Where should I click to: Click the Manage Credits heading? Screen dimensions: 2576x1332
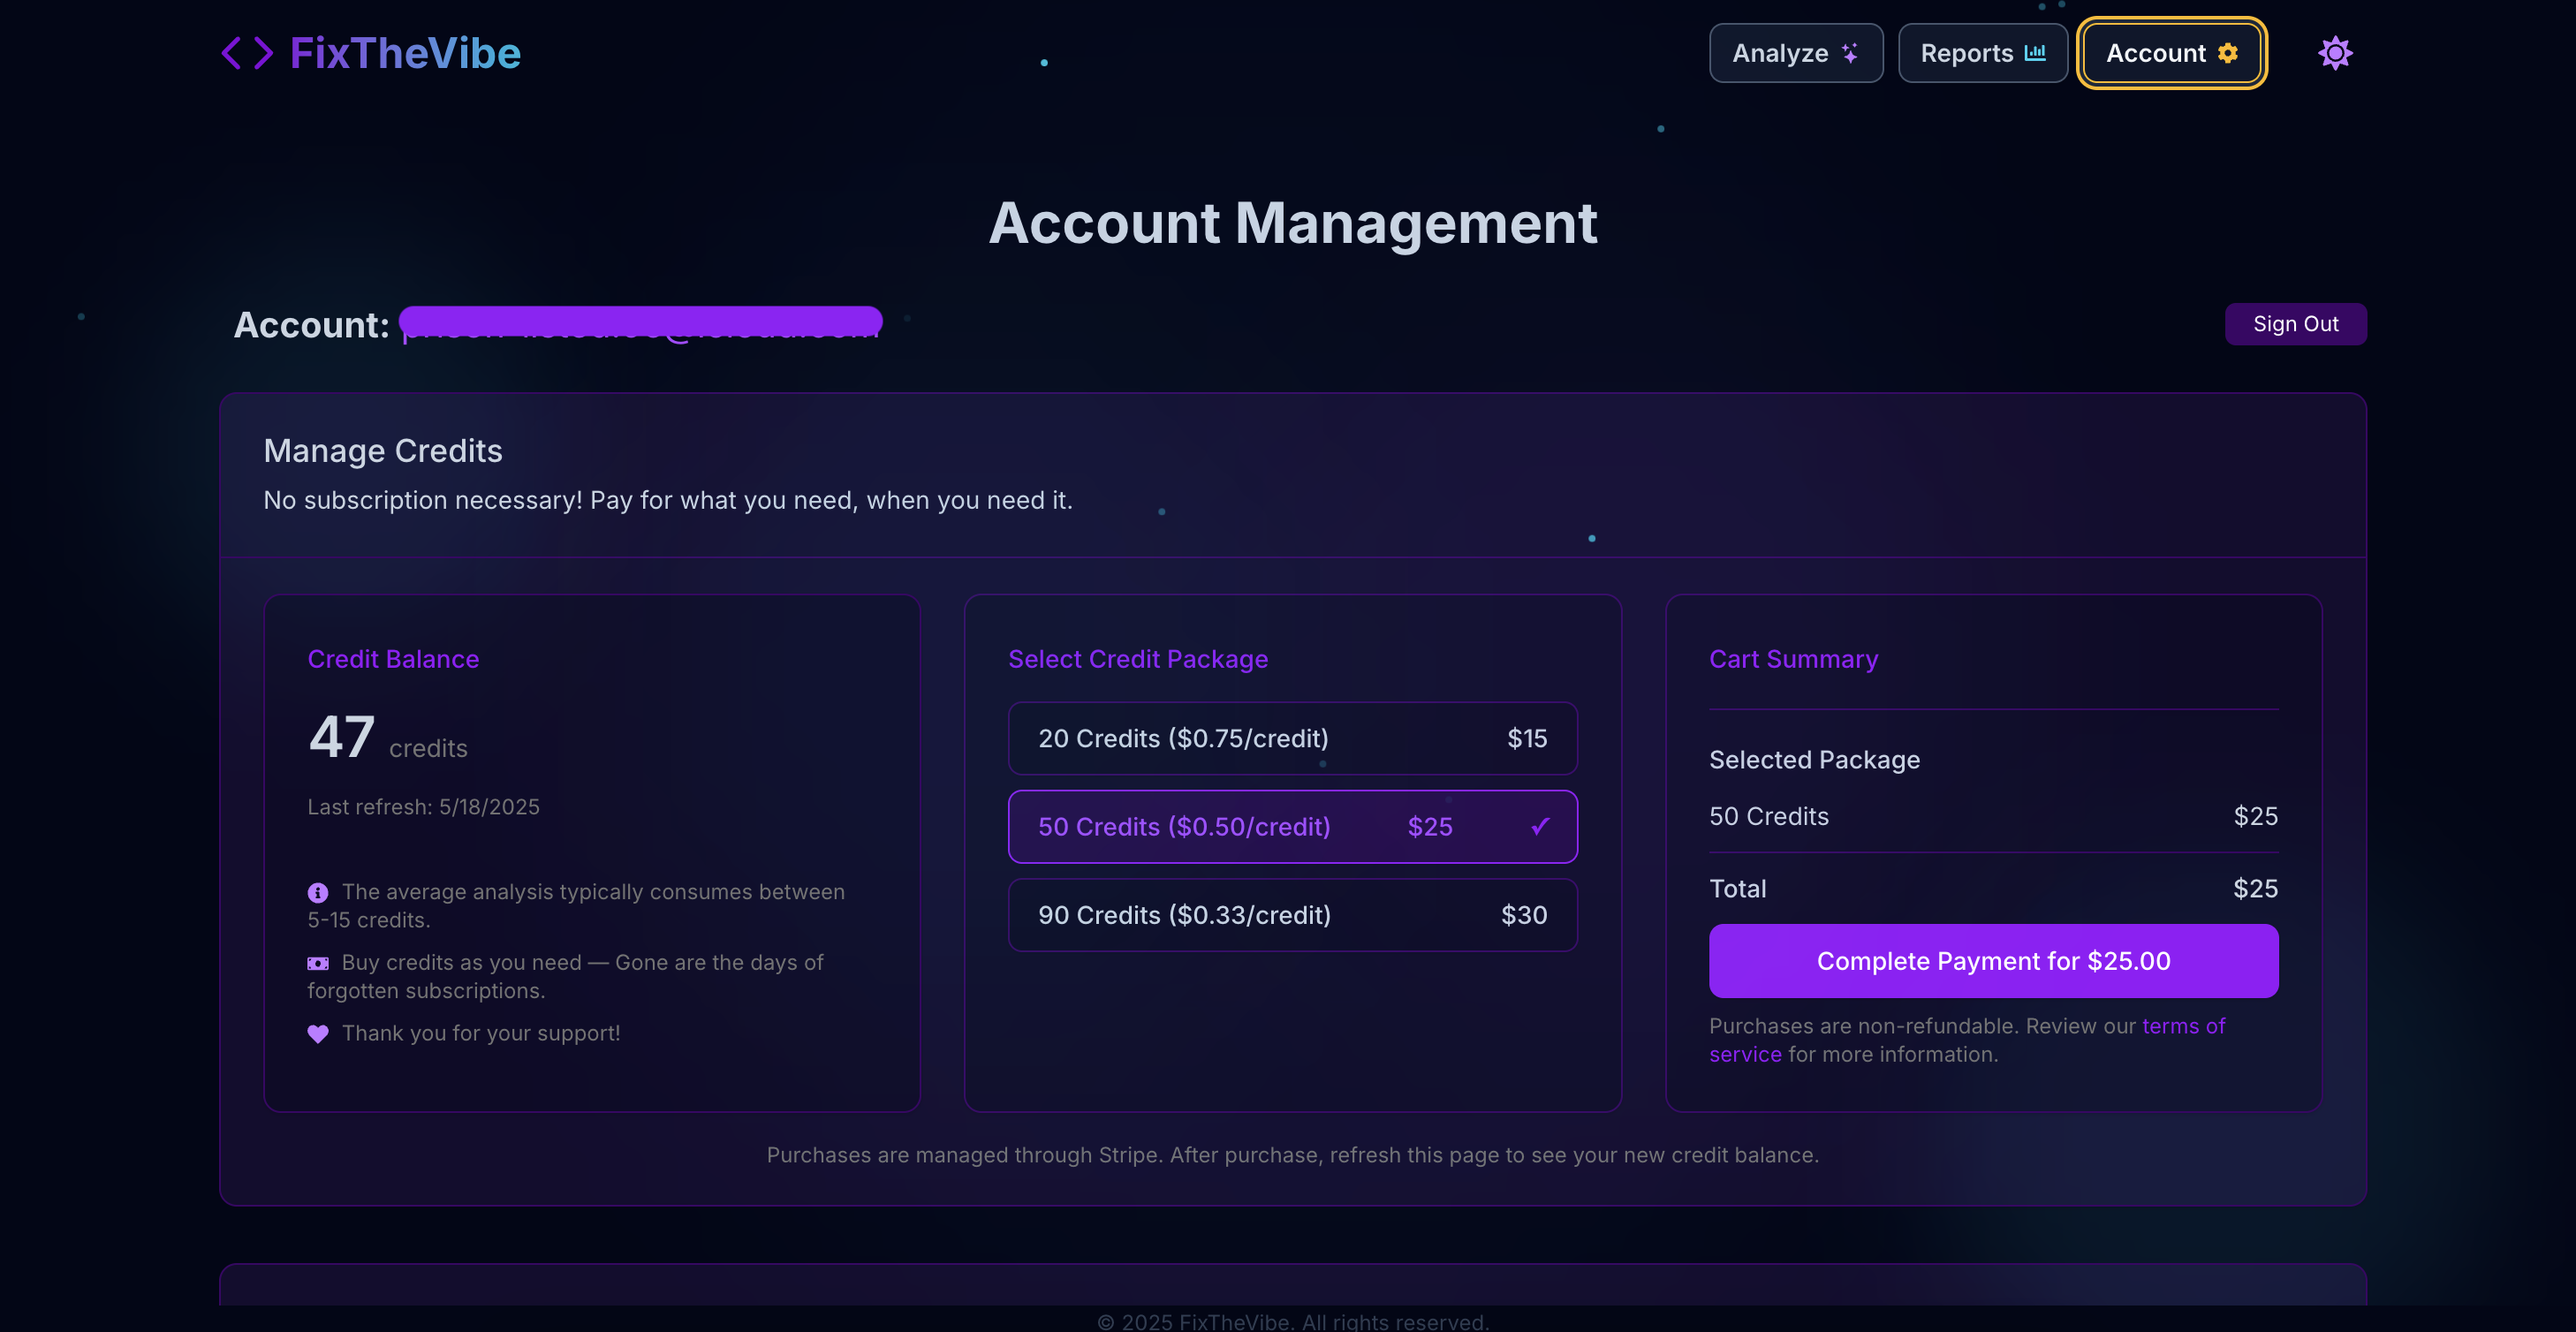[x=383, y=451]
